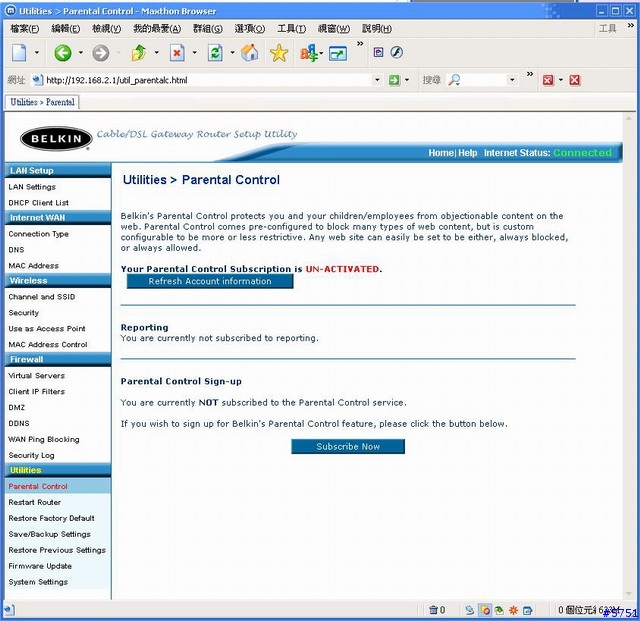640x621 pixels.
Task: Open System Settings link
Action: 38,582
